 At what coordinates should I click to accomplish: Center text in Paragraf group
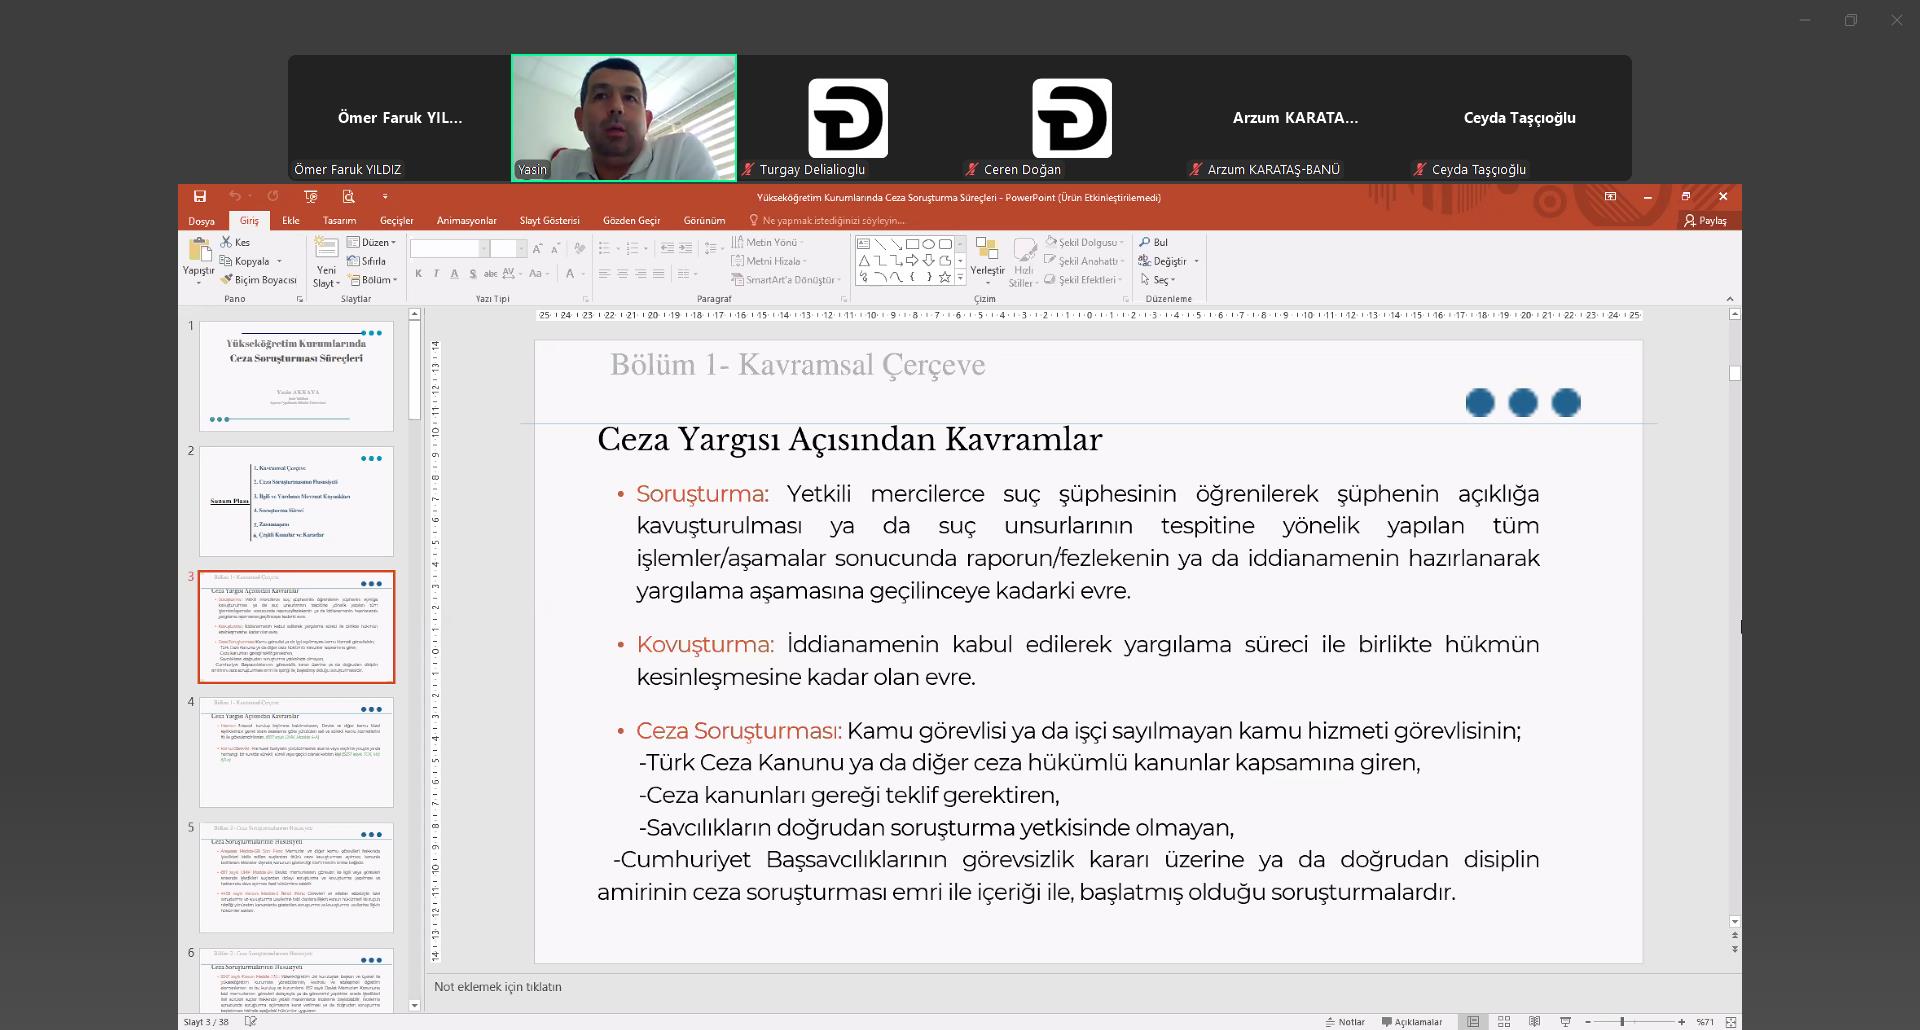622,274
